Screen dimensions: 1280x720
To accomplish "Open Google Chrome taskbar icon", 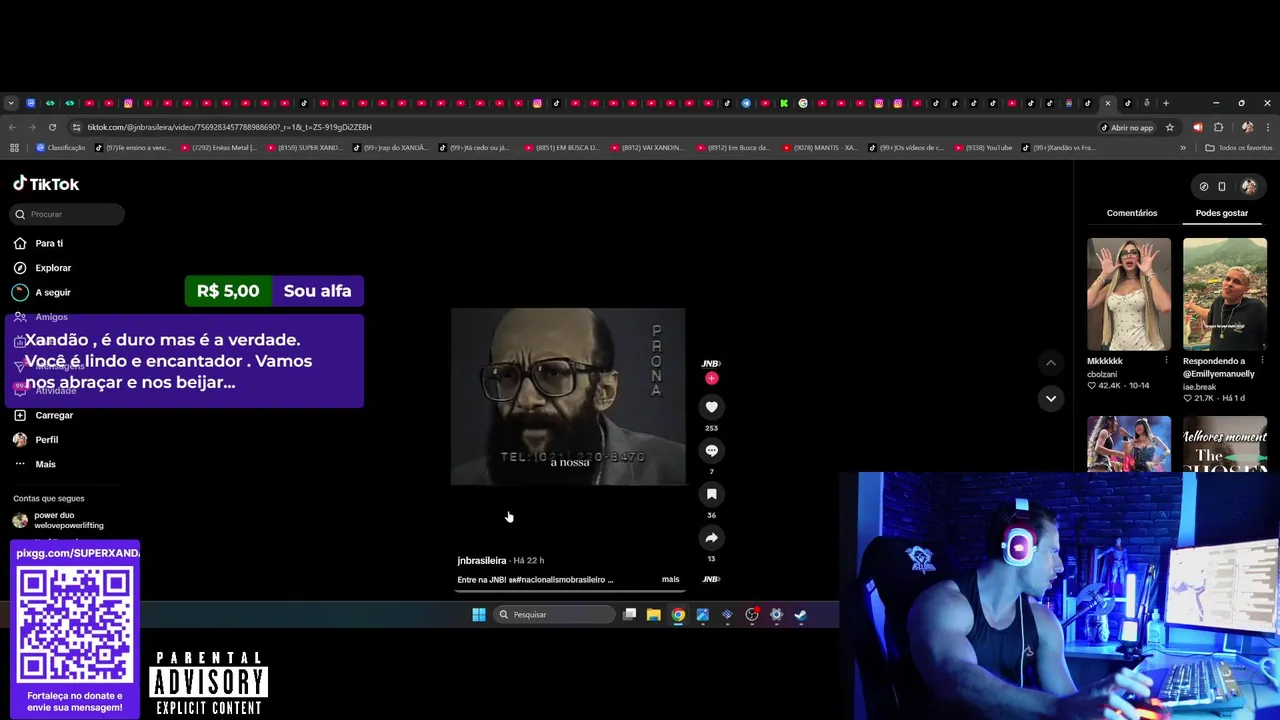I will click(x=678, y=615).
